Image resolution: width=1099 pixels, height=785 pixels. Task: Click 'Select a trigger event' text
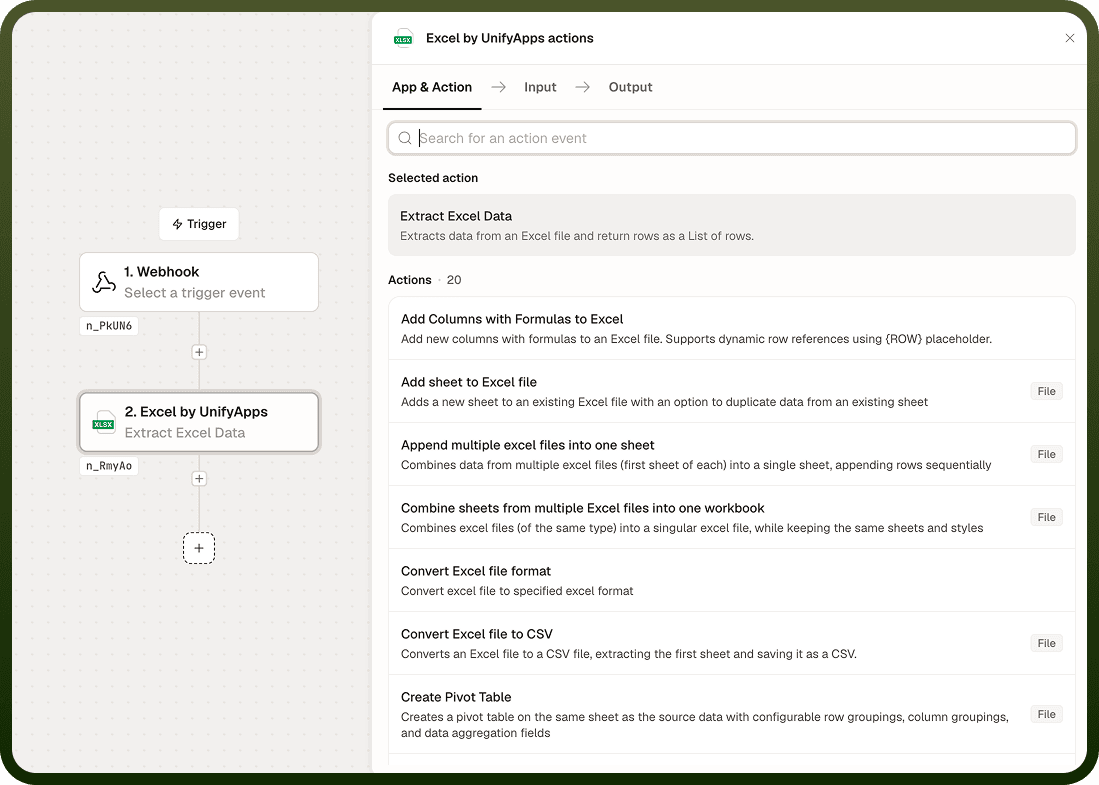(195, 292)
